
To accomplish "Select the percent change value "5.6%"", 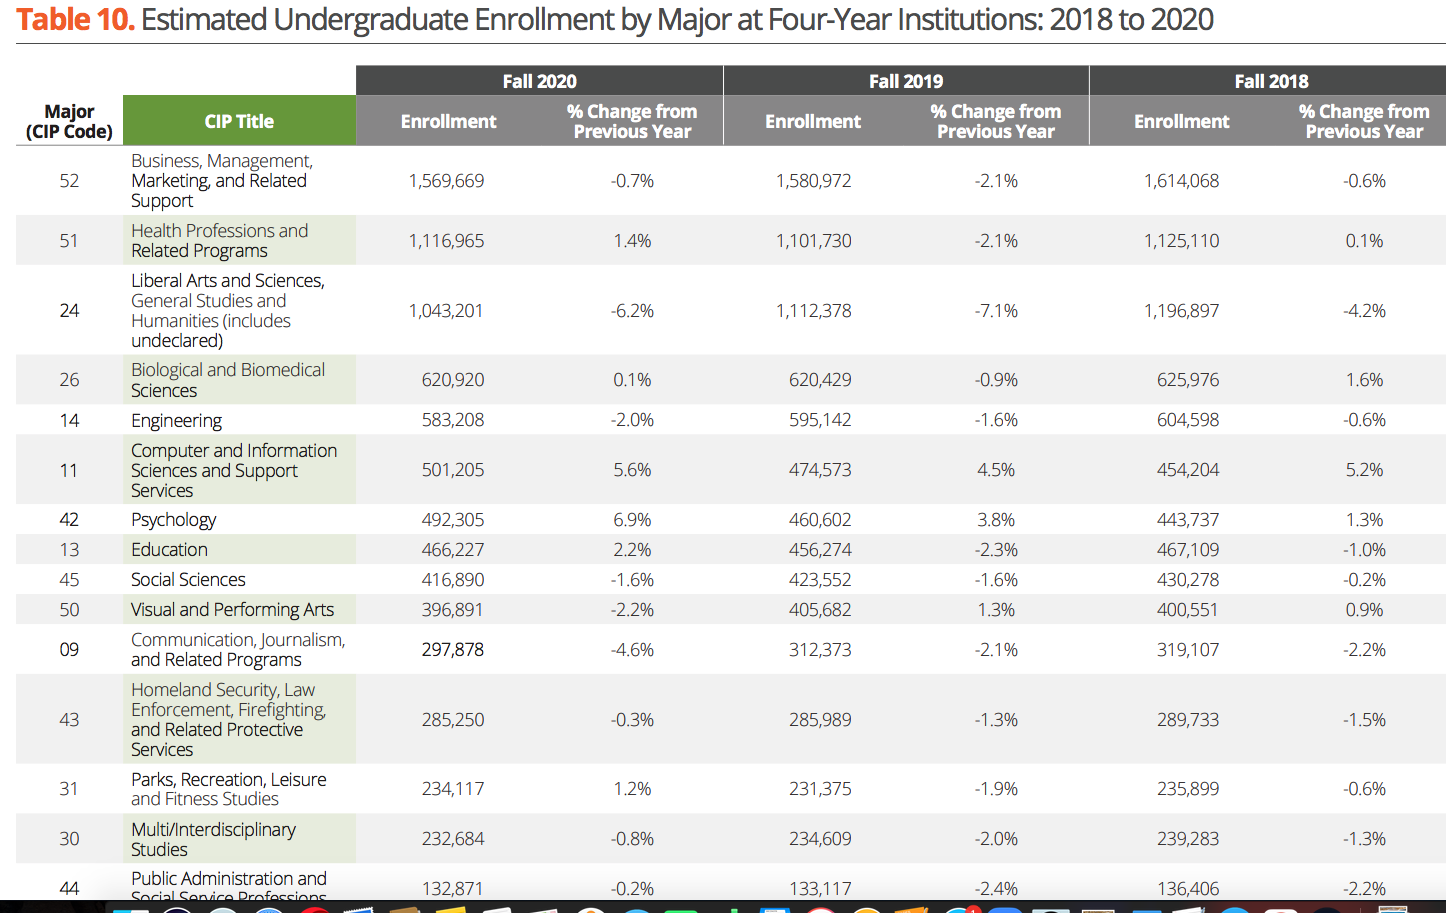I will 632,470.
